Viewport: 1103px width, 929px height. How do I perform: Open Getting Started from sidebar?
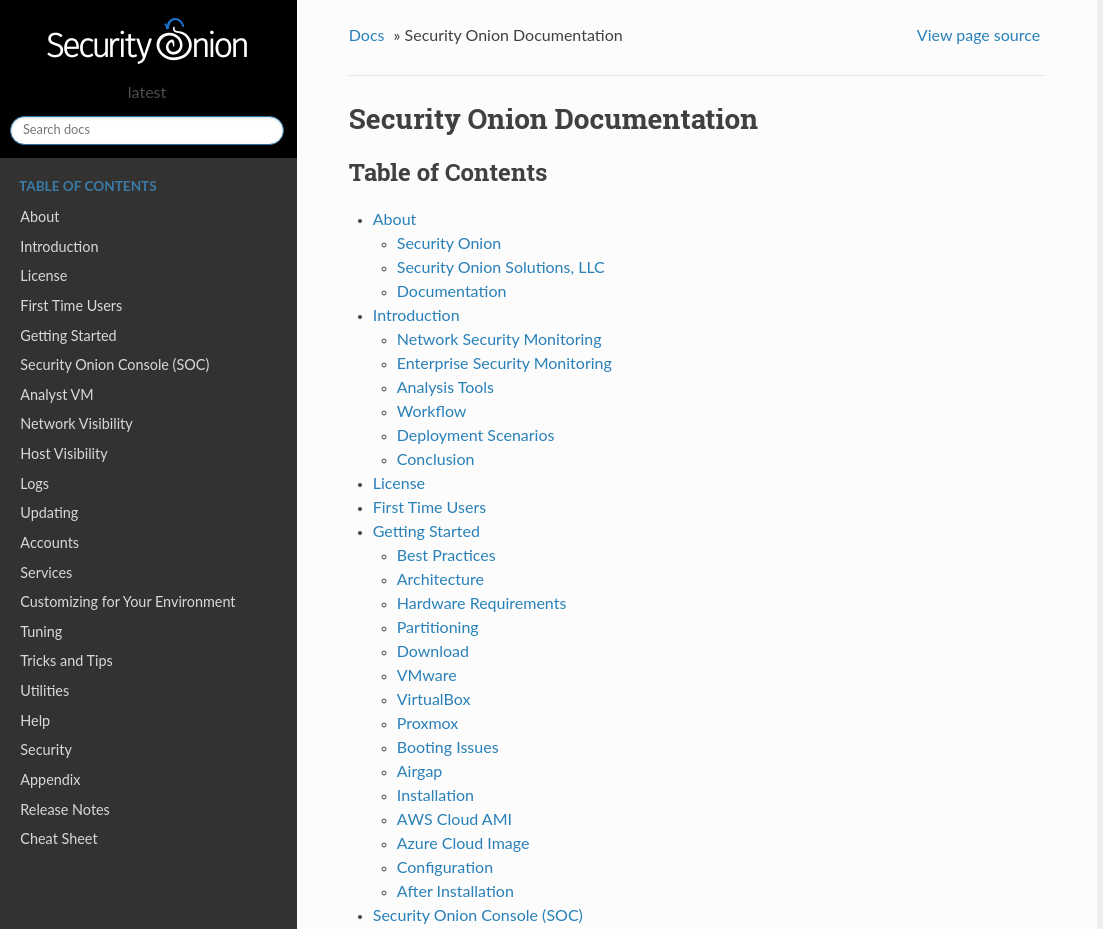tap(68, 335)
